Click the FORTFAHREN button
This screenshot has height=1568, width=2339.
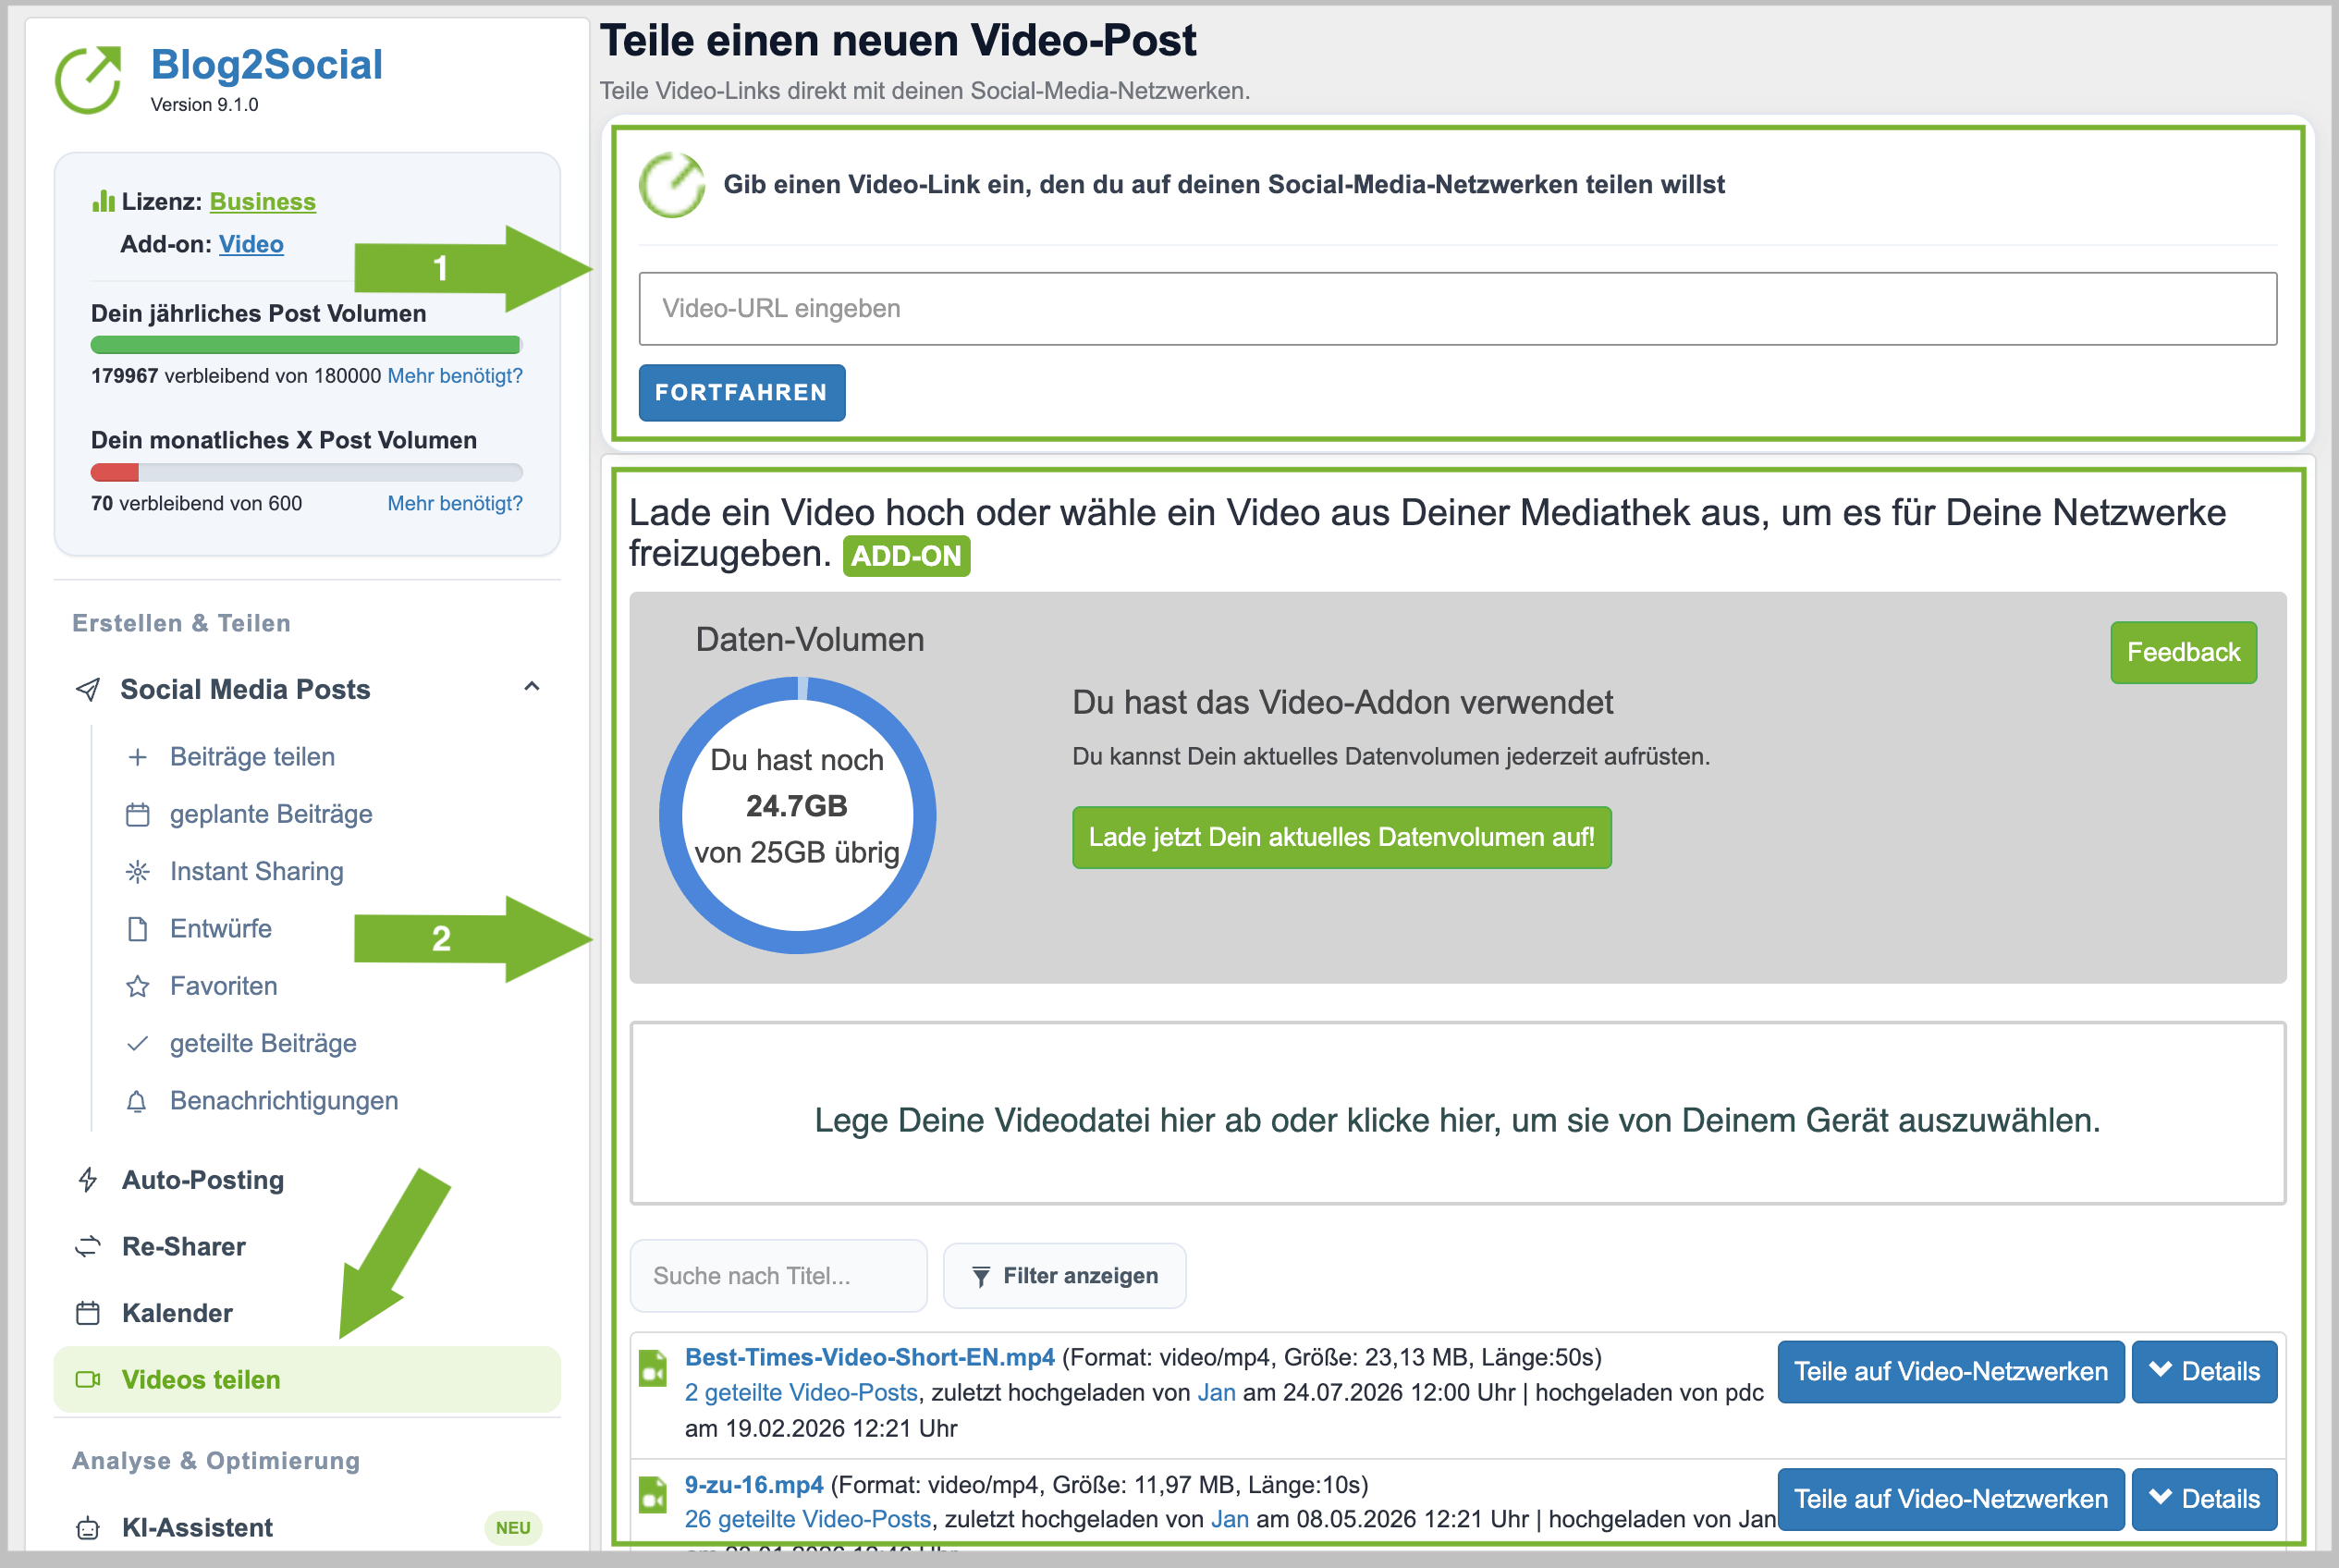[742, 393]
